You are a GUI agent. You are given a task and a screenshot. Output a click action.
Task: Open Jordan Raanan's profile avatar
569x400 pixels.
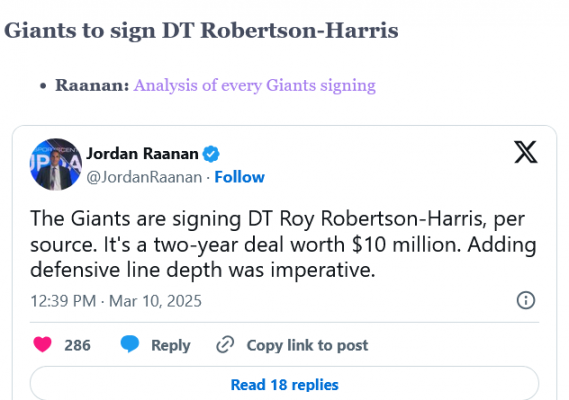pyautogui.click(x=56, y=164)
